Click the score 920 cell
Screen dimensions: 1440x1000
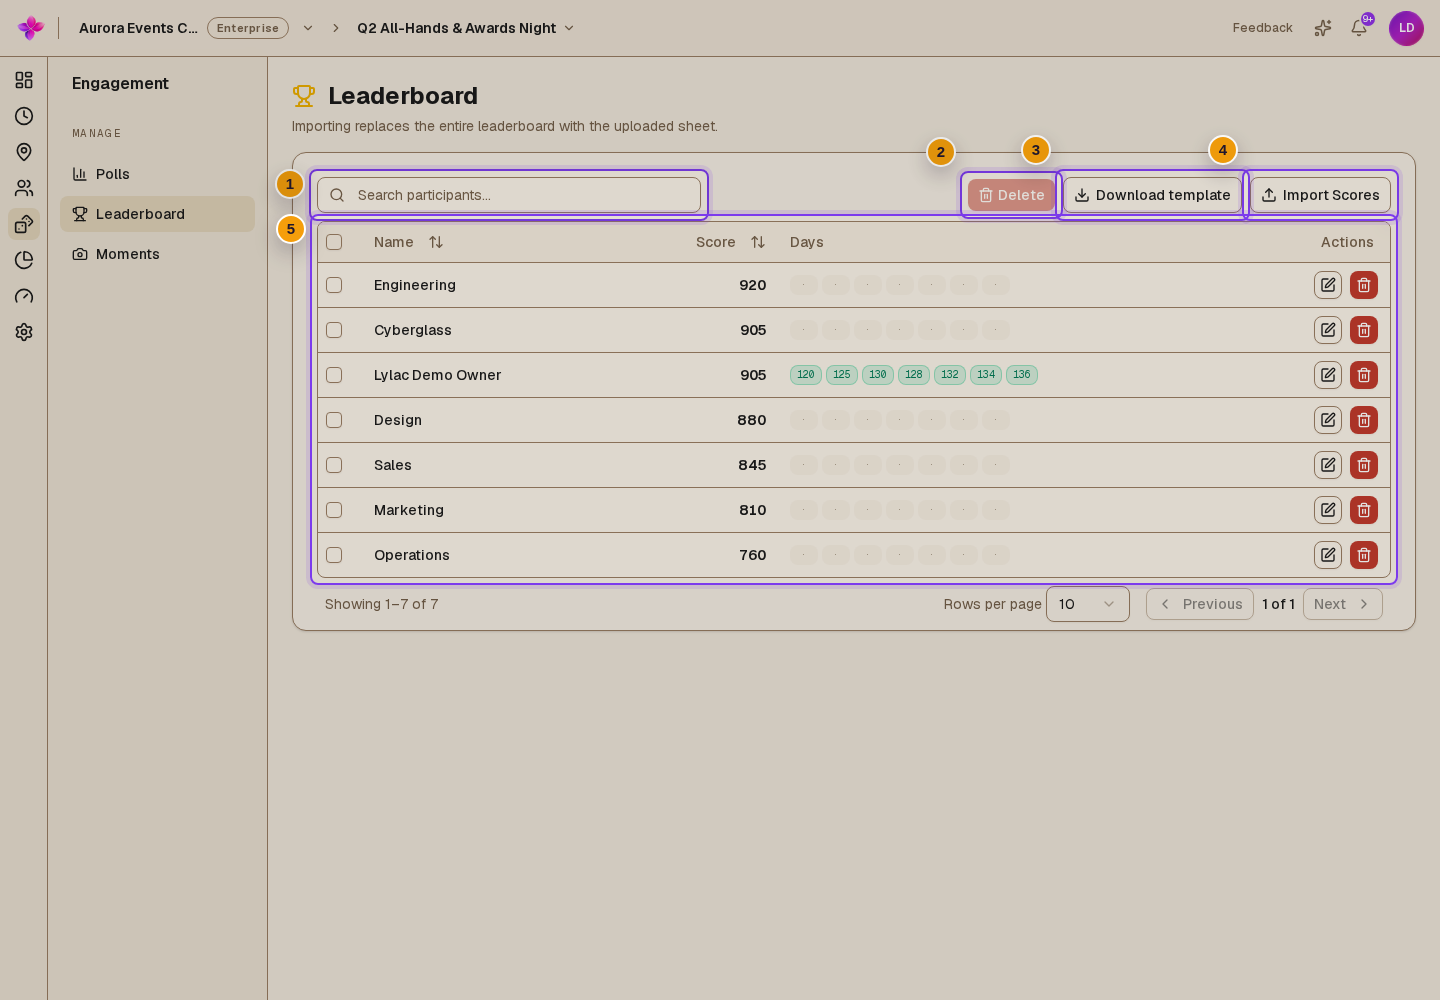[753, 285]
